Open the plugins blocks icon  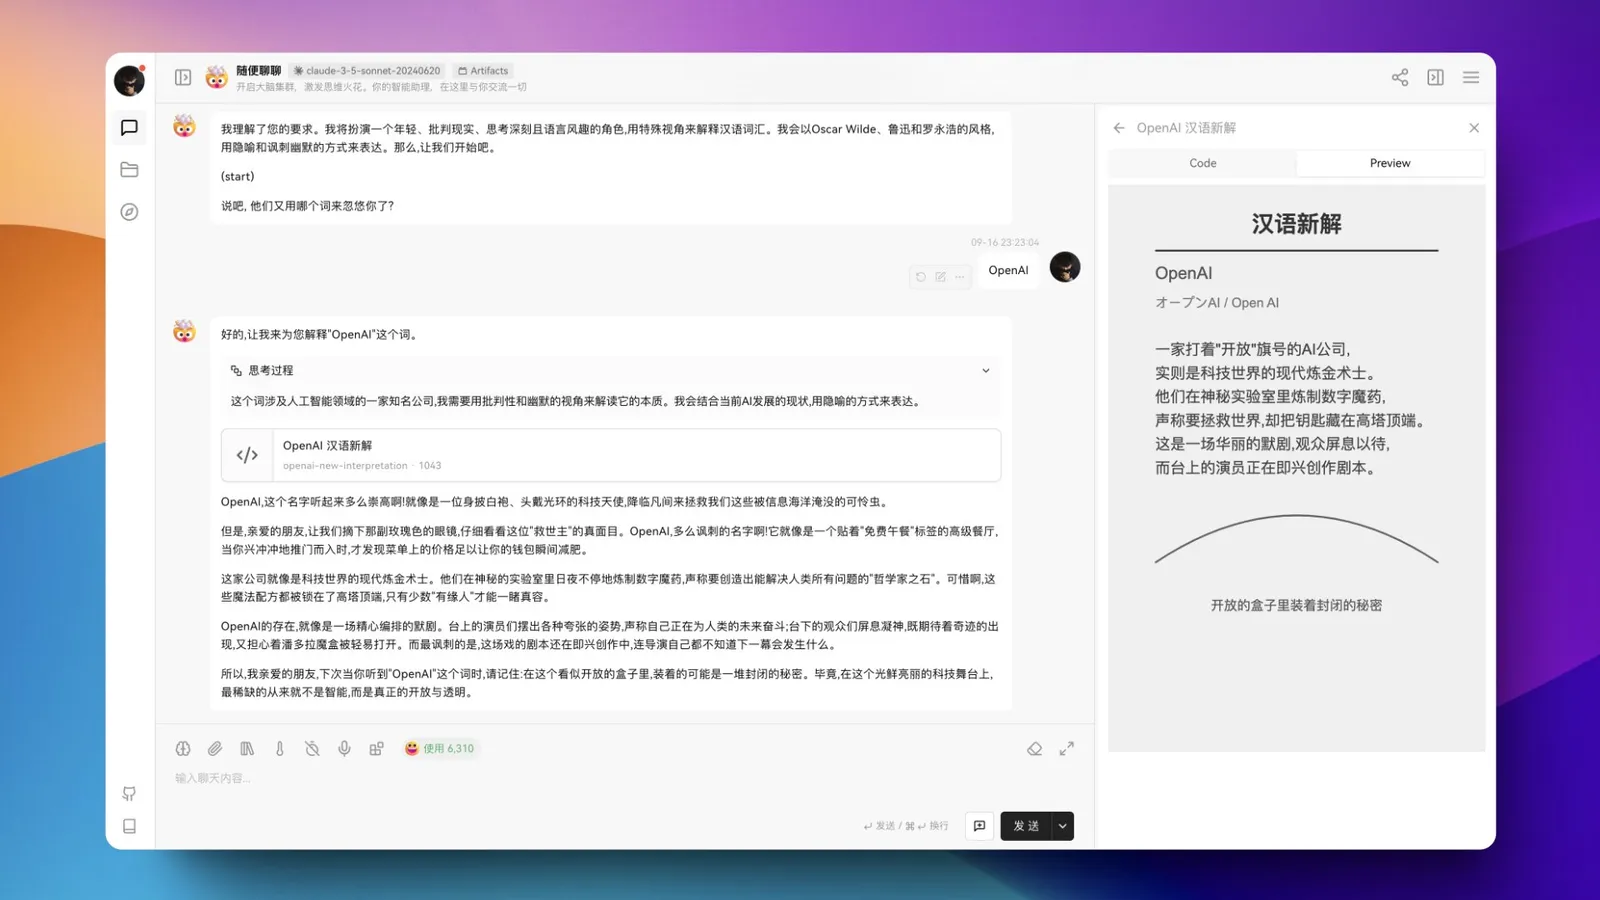tap(376, 748)
